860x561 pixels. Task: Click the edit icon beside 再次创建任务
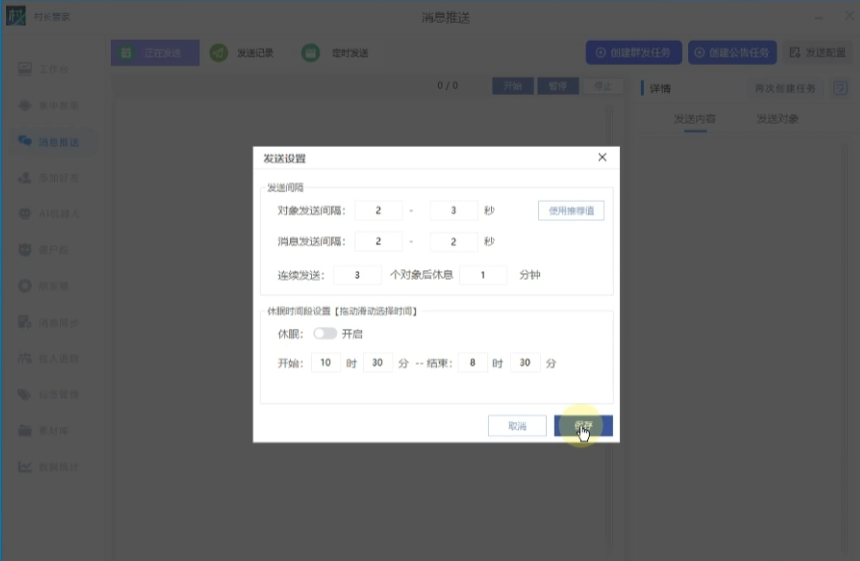pos(840,88)
